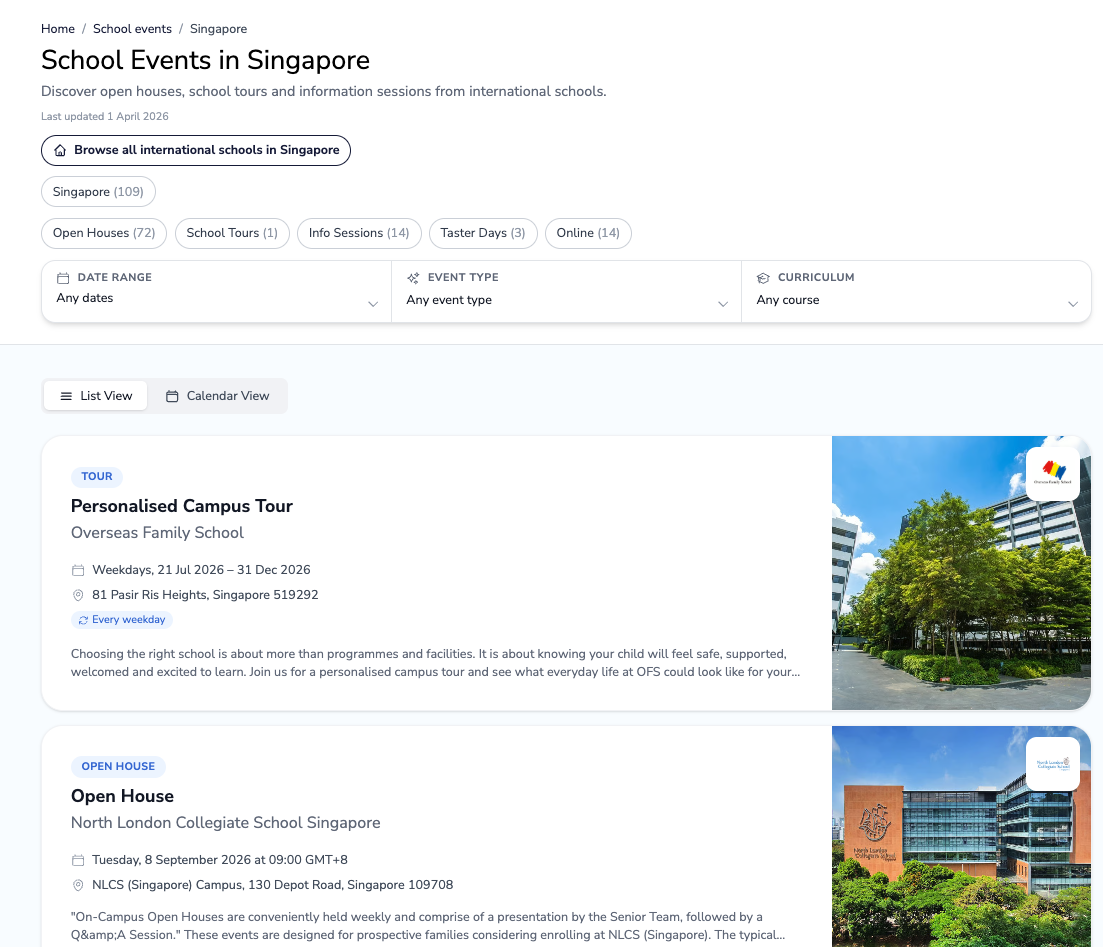Select Singapore breadcrumb item
The width and height of the screenshot is (1103, 947).
tap(218, 29)
